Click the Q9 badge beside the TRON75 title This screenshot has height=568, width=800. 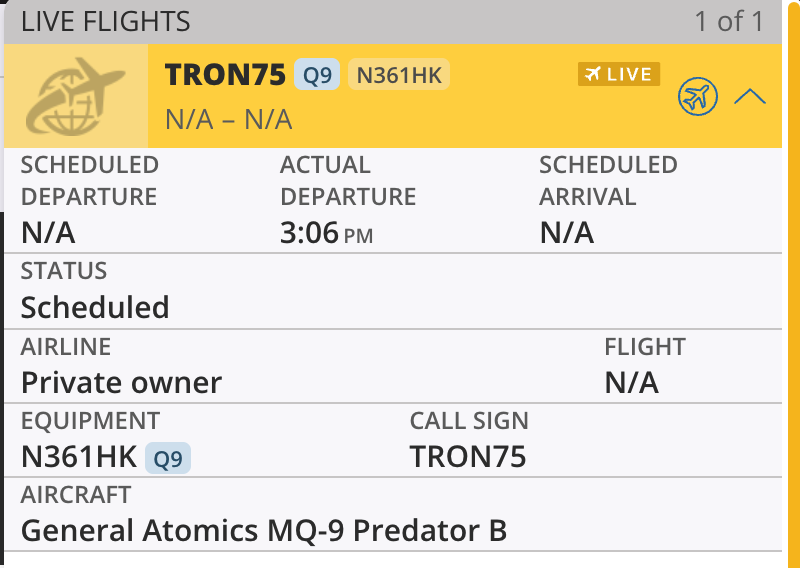point(317,75)
